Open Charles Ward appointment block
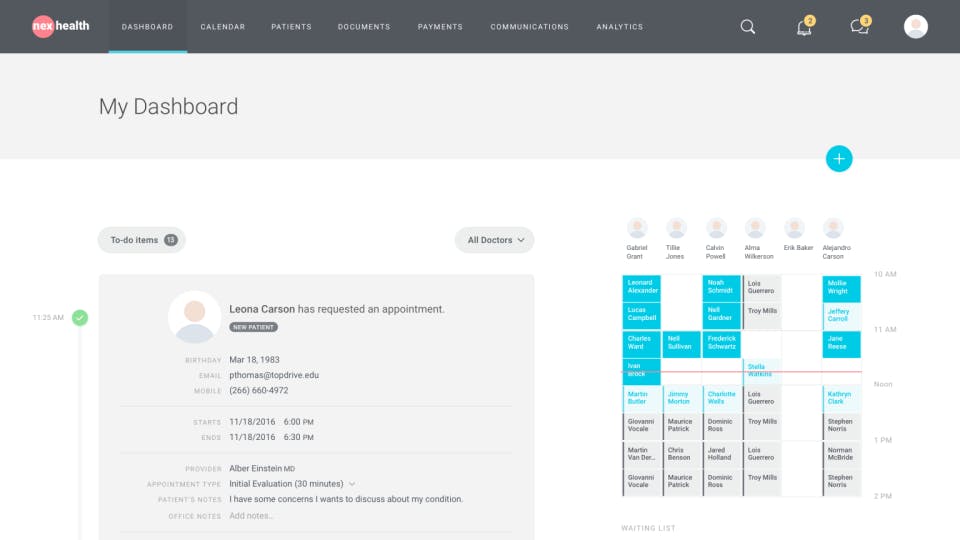This screenshot has height=540, width=960. pos(642,344)
